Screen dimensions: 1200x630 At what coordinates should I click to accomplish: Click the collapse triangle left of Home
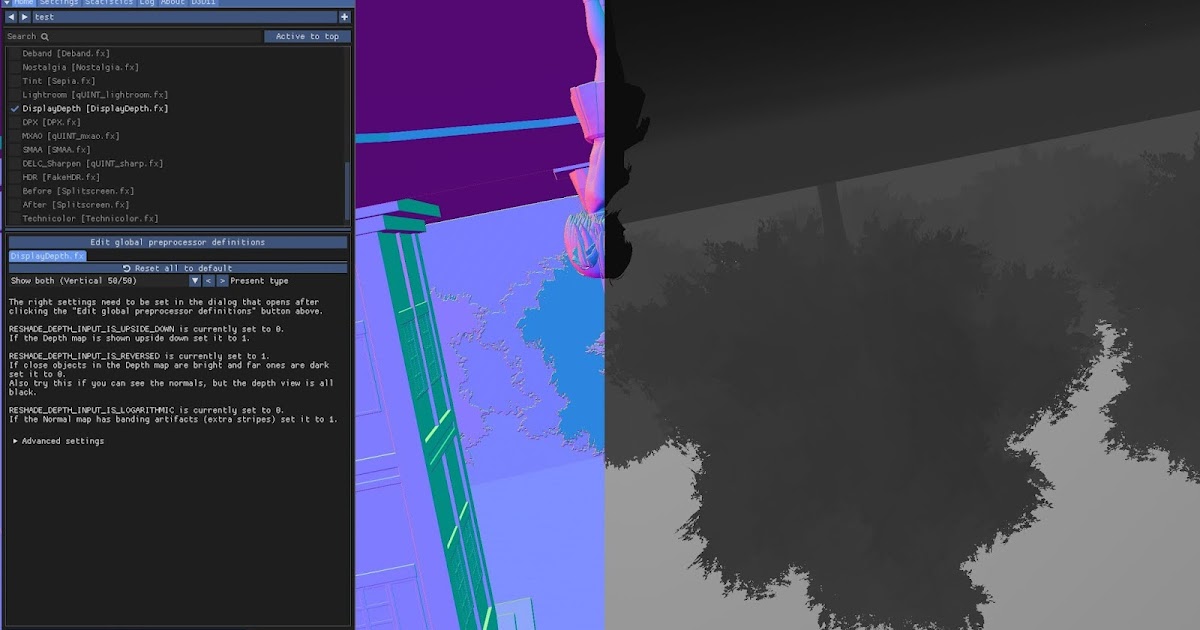pyautogui.click(x=5, y=3)
